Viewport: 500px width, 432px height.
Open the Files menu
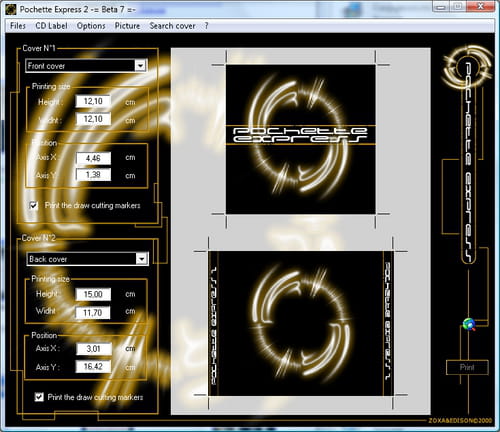tap(18, 26)
